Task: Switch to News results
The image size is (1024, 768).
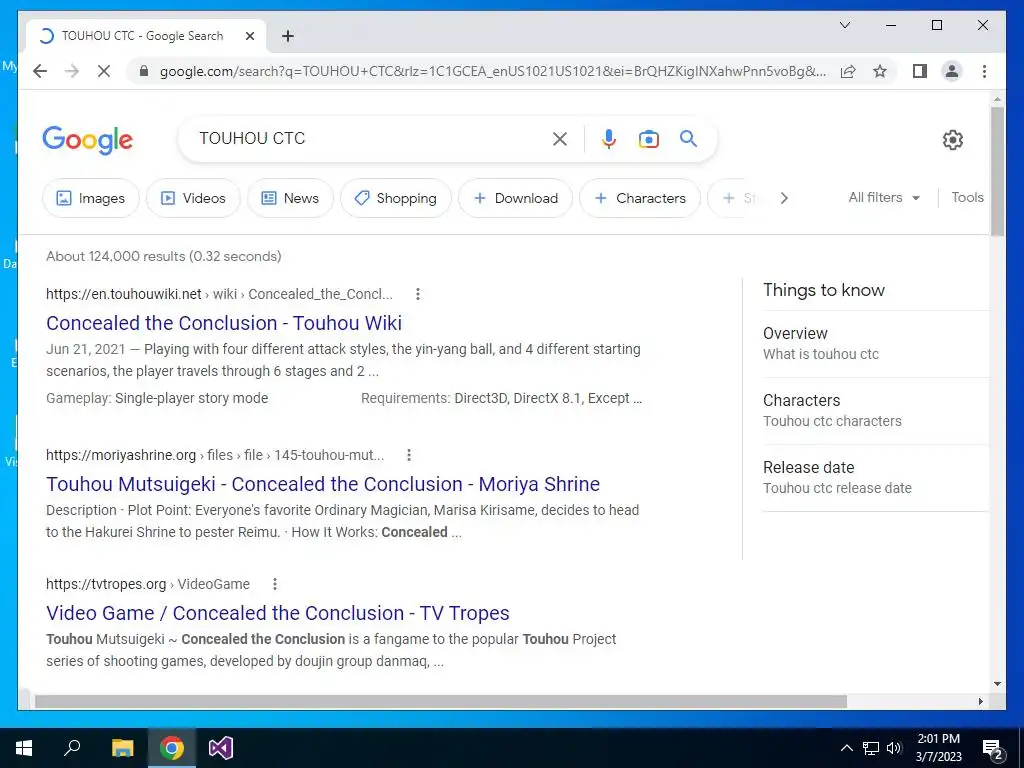Action: (x=291, y=198)
